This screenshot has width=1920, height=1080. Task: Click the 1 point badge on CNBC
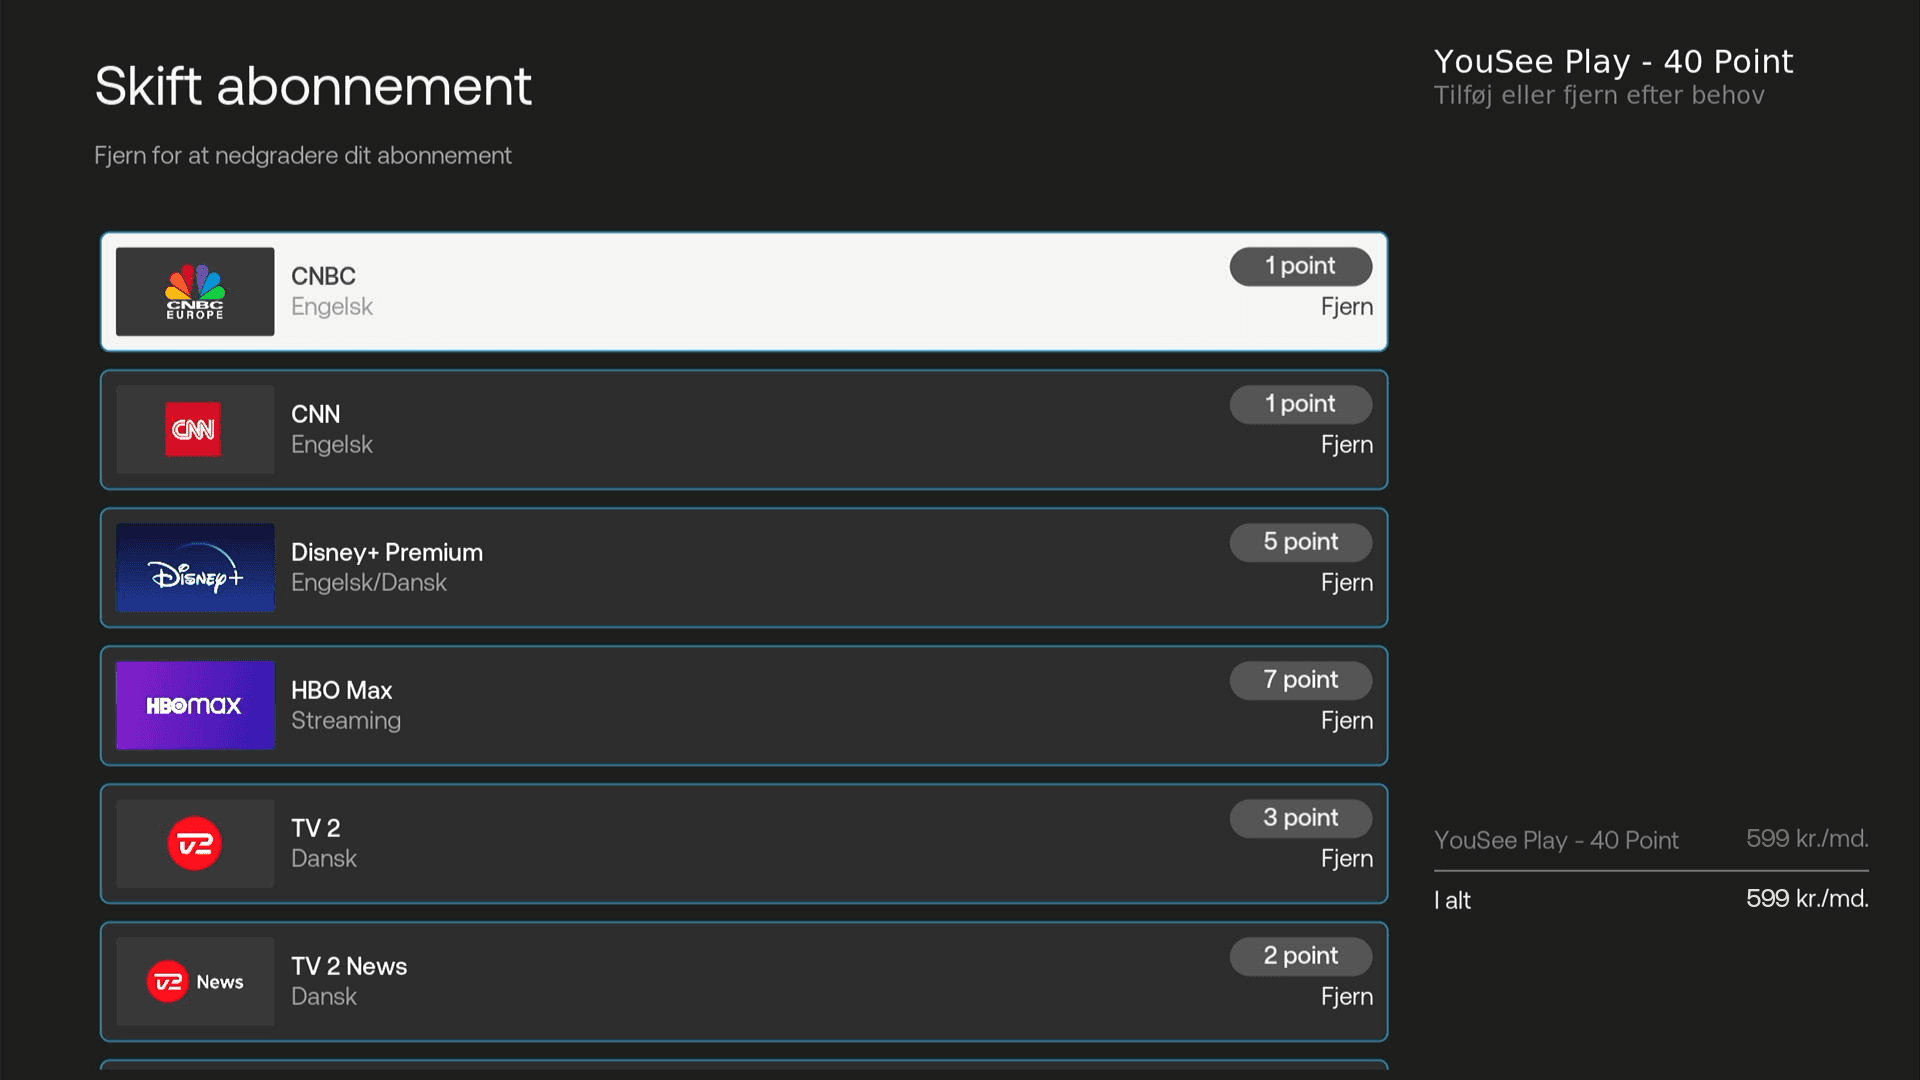click(x=1301, y=266)
